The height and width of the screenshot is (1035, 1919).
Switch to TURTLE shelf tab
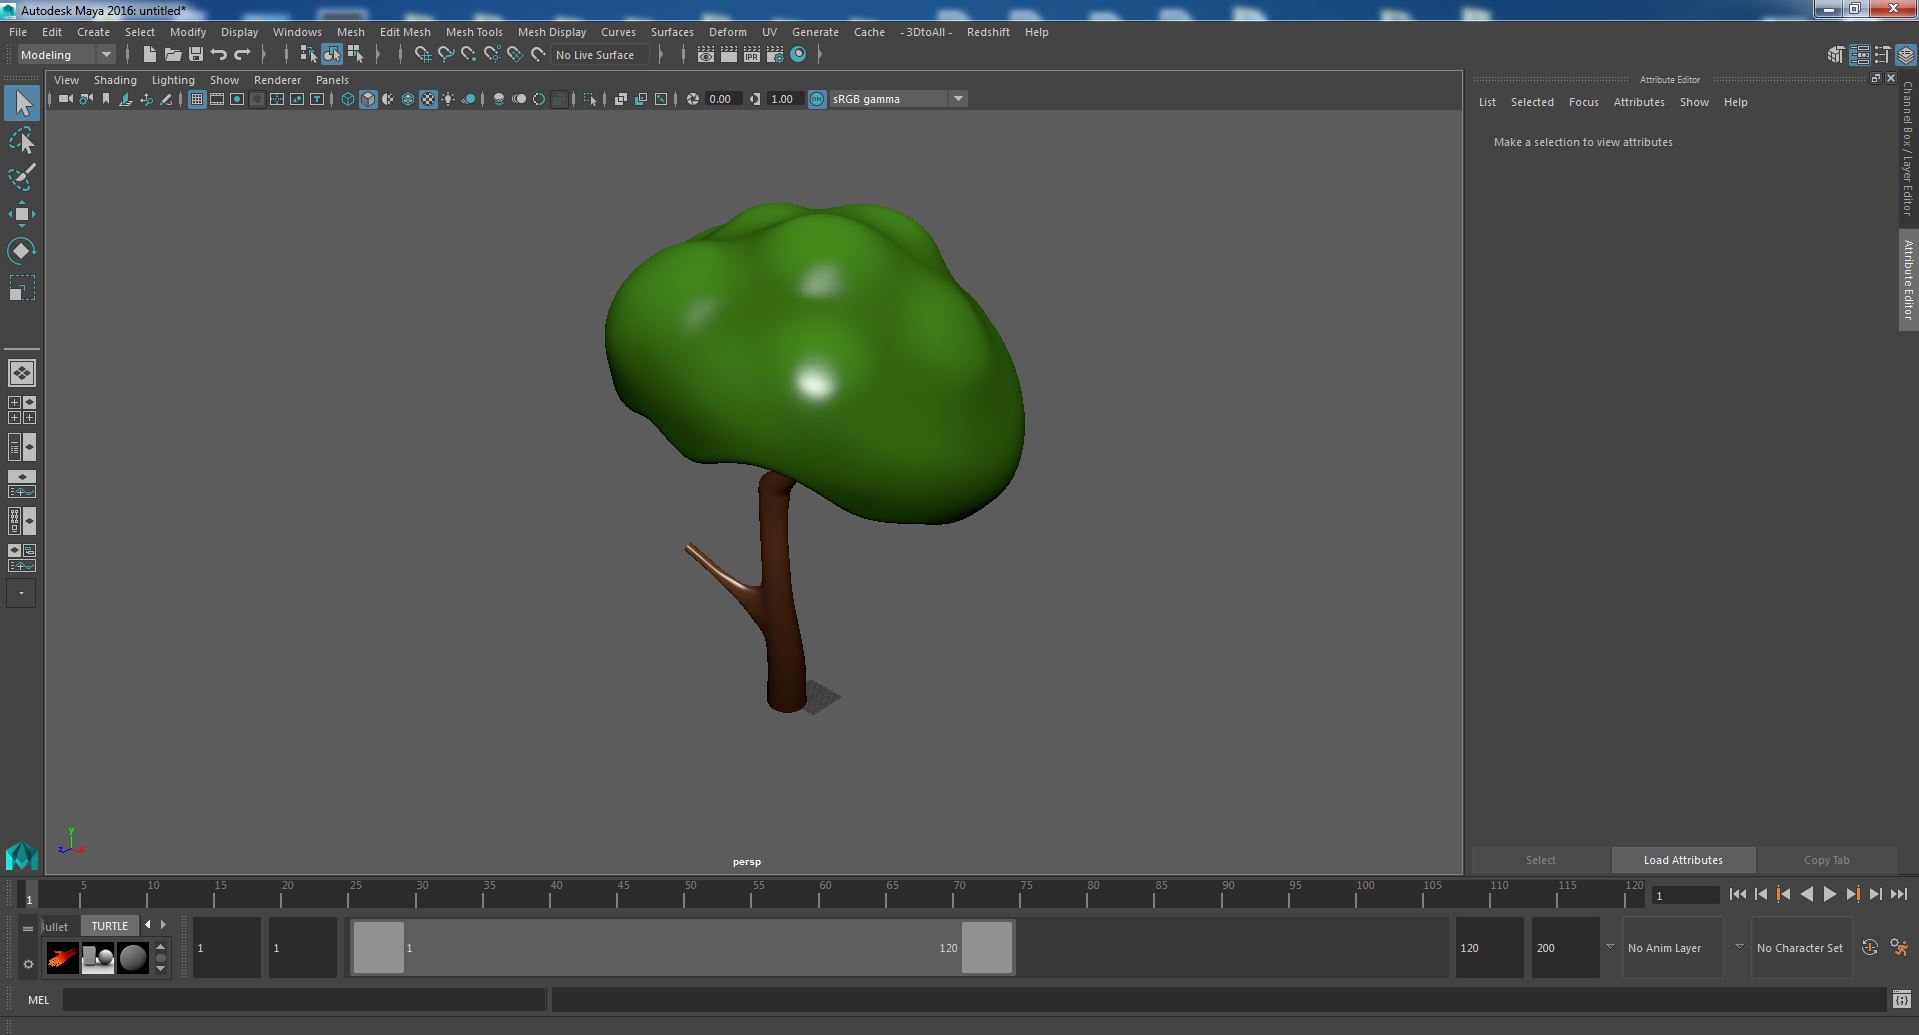click(110, 926)
